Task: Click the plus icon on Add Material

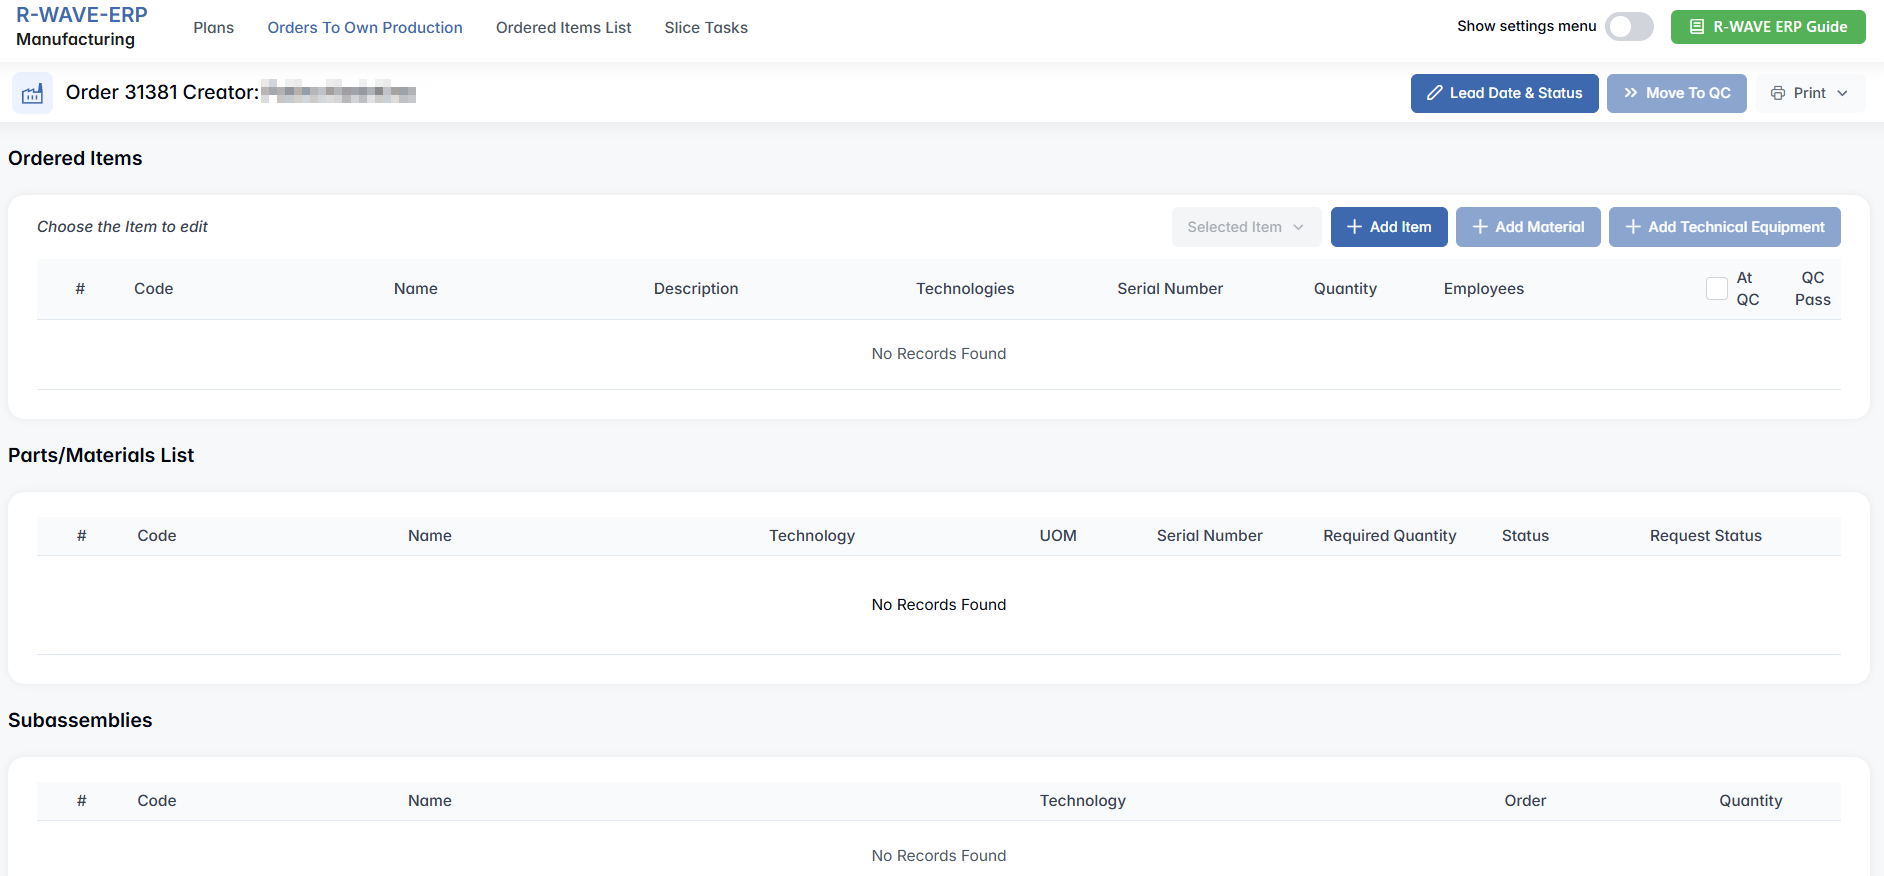Action: tap(1480, 227)
